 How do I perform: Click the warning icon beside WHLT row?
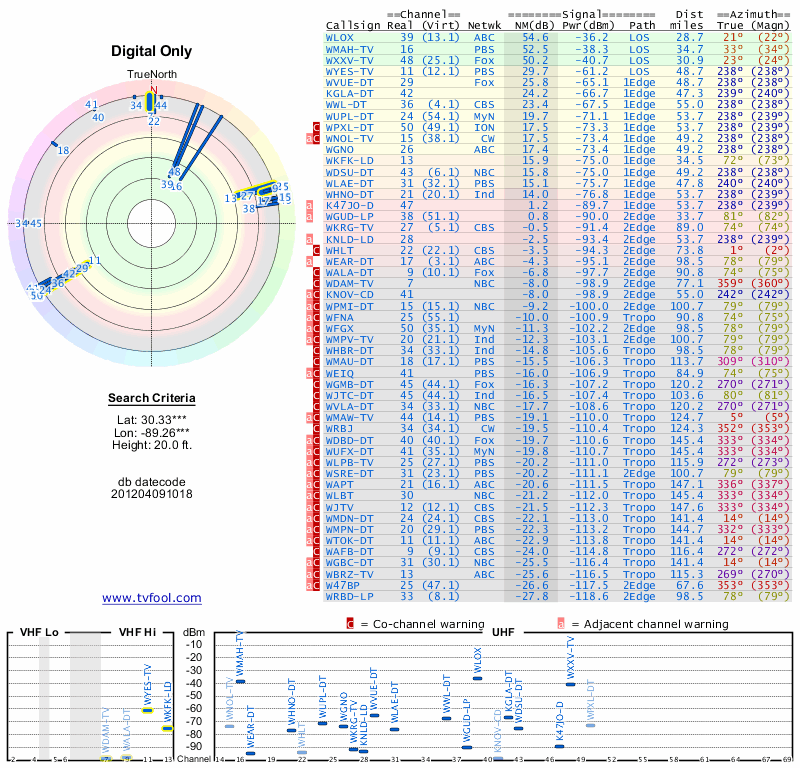tap(316, 251)
